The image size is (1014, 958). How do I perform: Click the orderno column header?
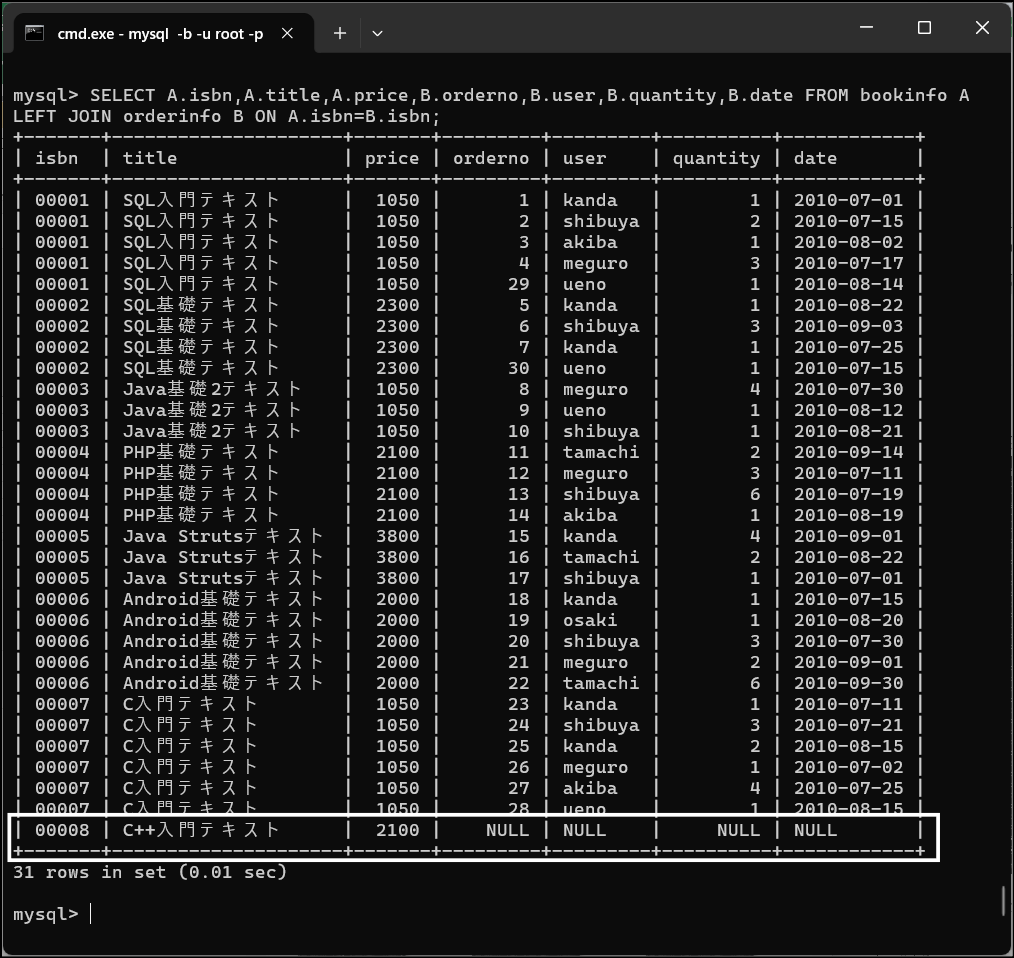click(x=491, y=158)
